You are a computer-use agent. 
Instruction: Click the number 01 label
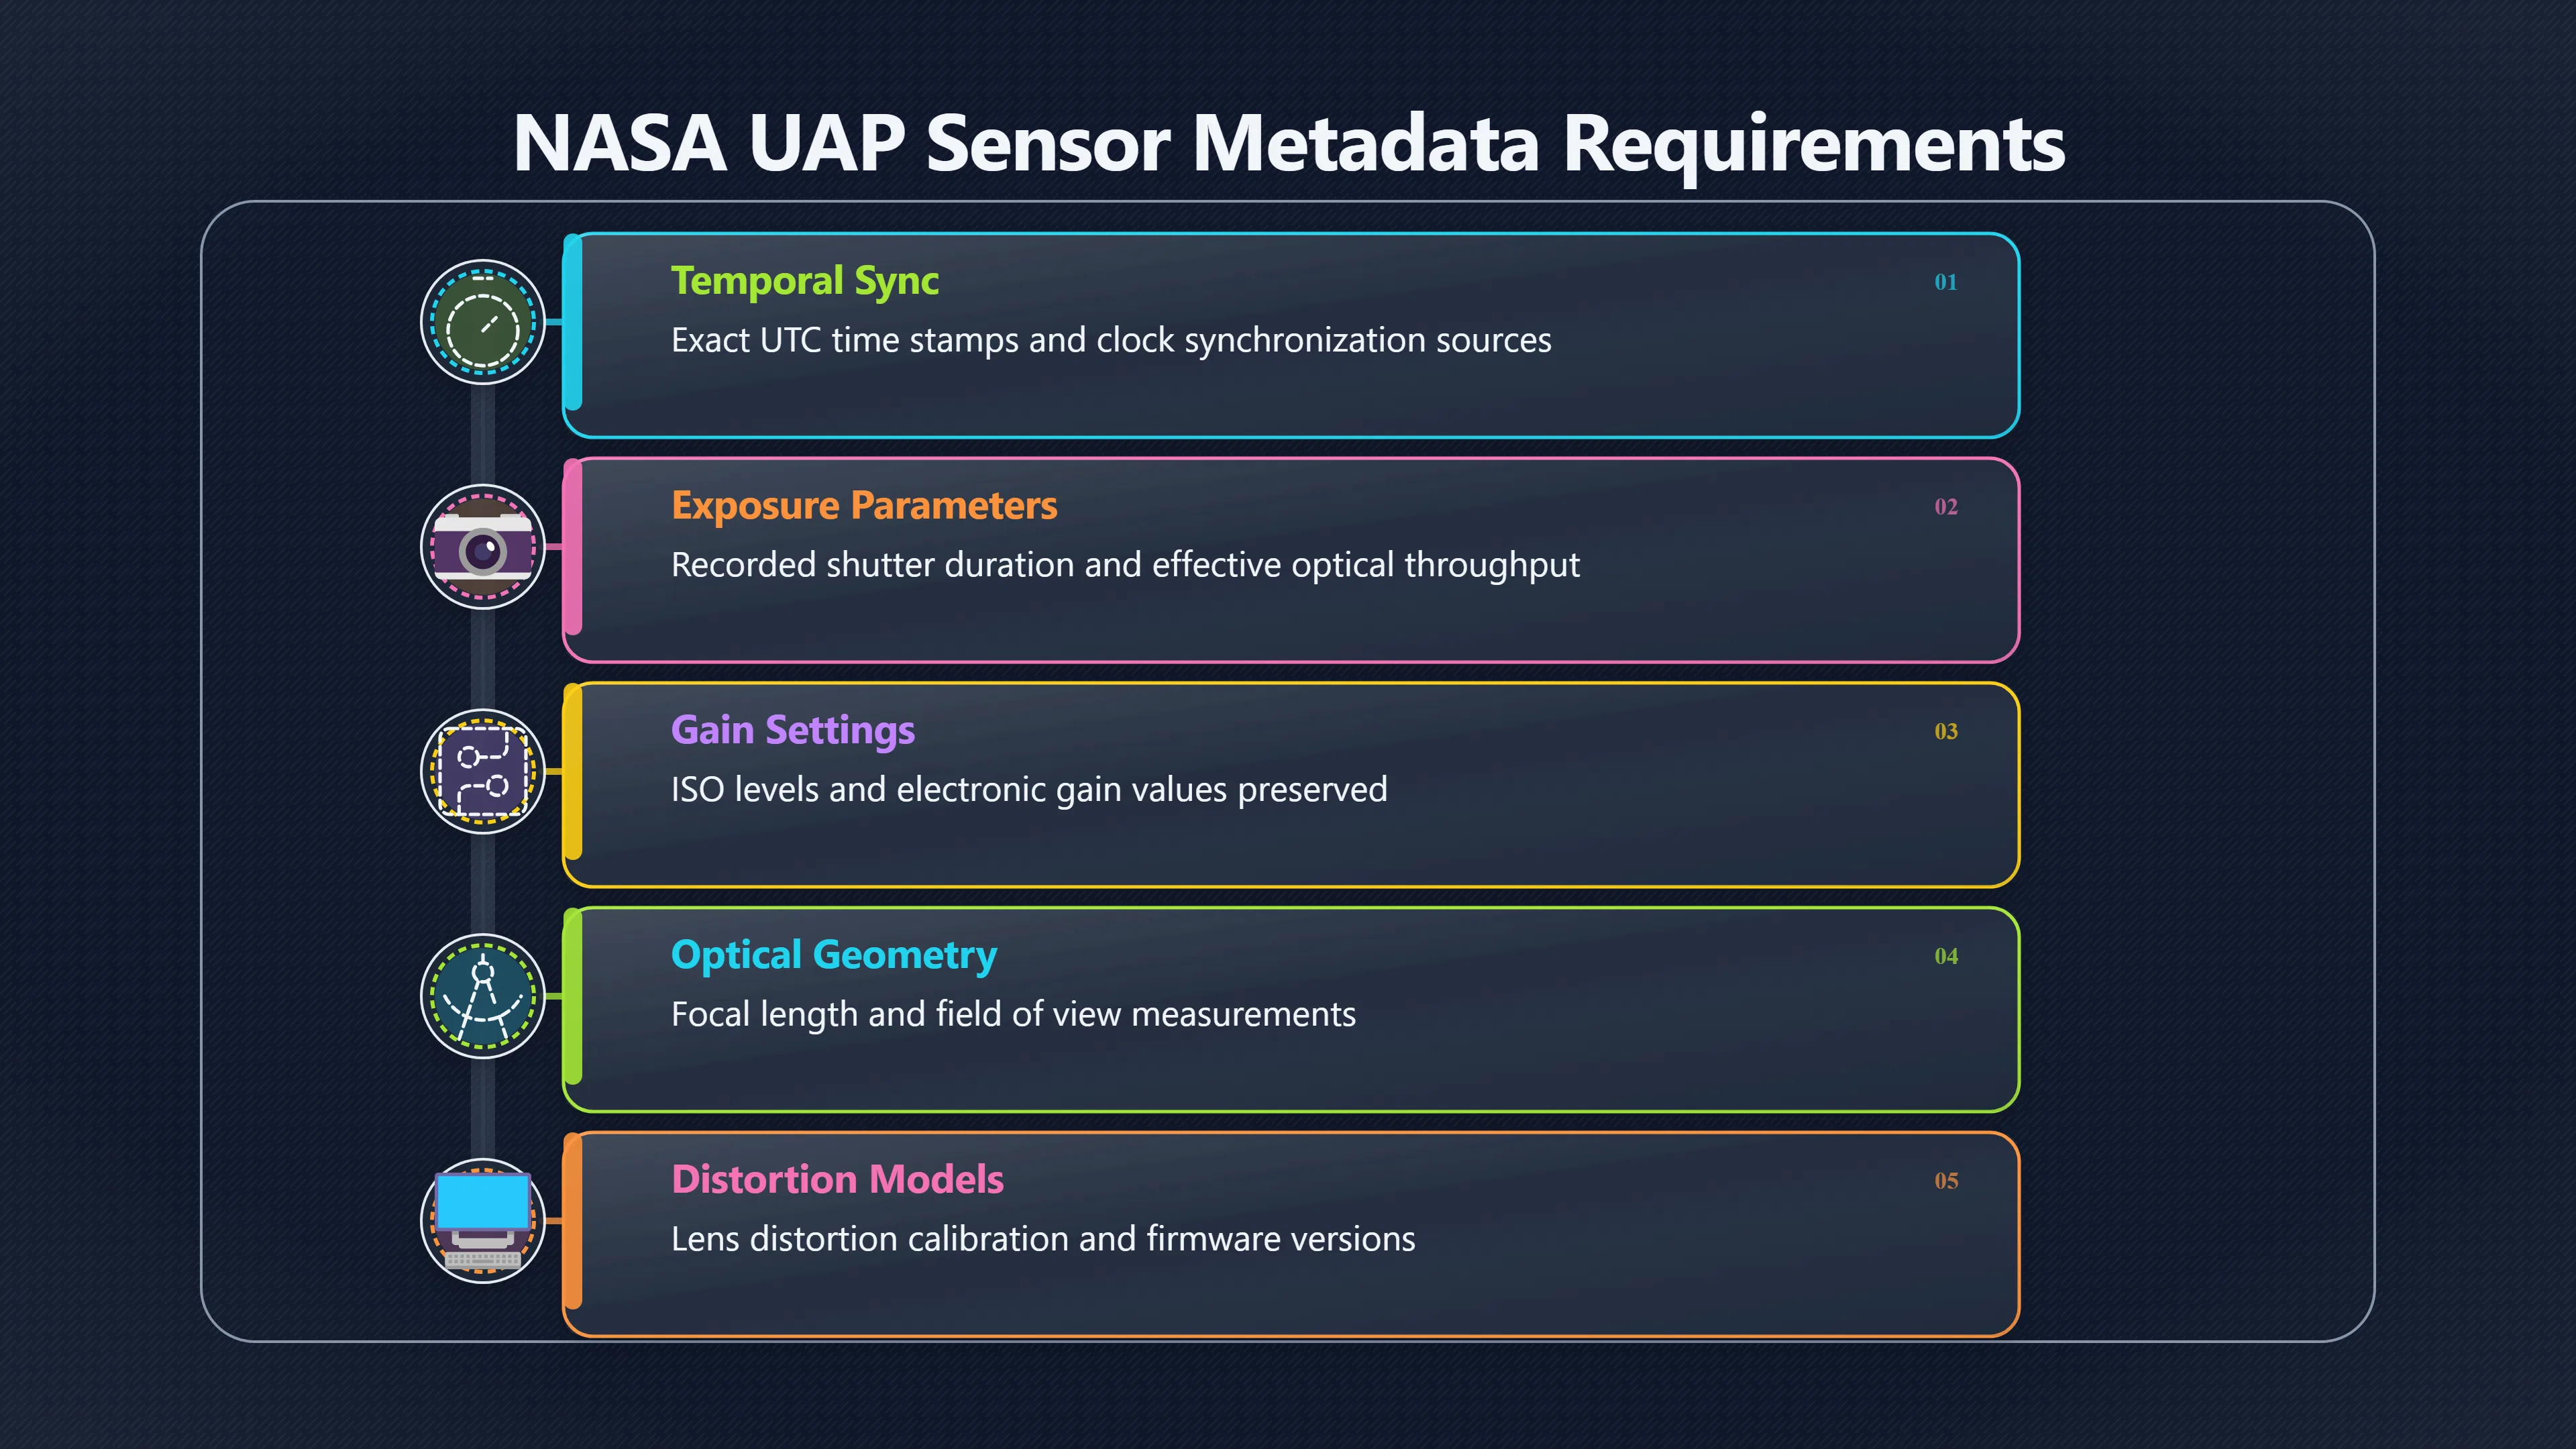[1946, 282]
